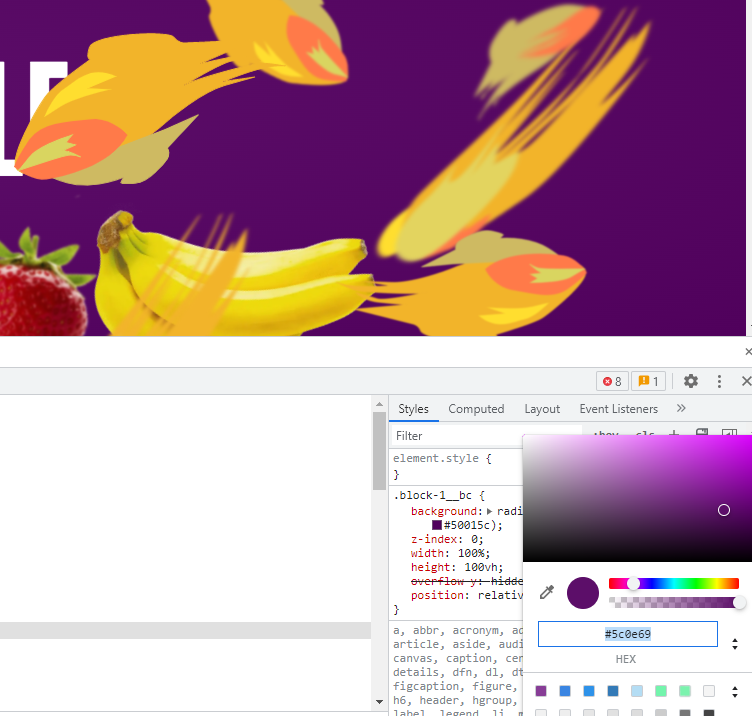Pick the purple palette swatch
This screenshot has width=752, height=716.
[x=541, y=691]
